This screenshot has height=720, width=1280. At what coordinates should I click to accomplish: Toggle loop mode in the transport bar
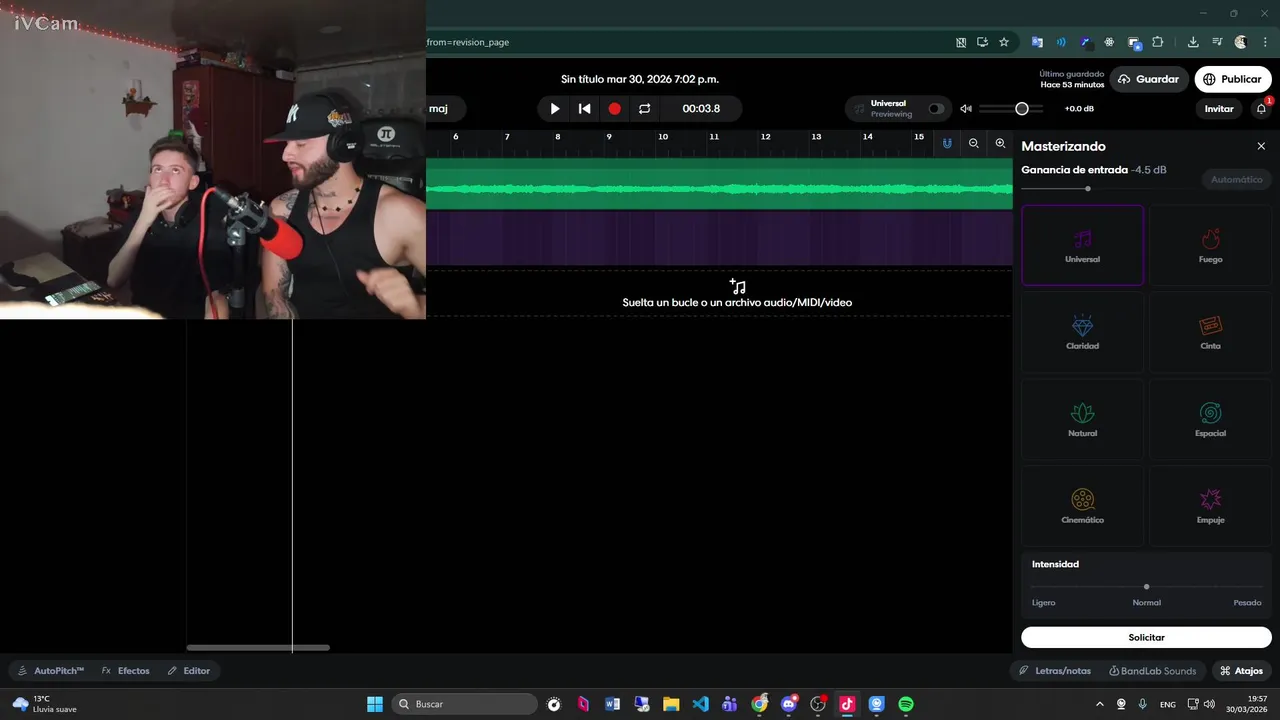644,109
